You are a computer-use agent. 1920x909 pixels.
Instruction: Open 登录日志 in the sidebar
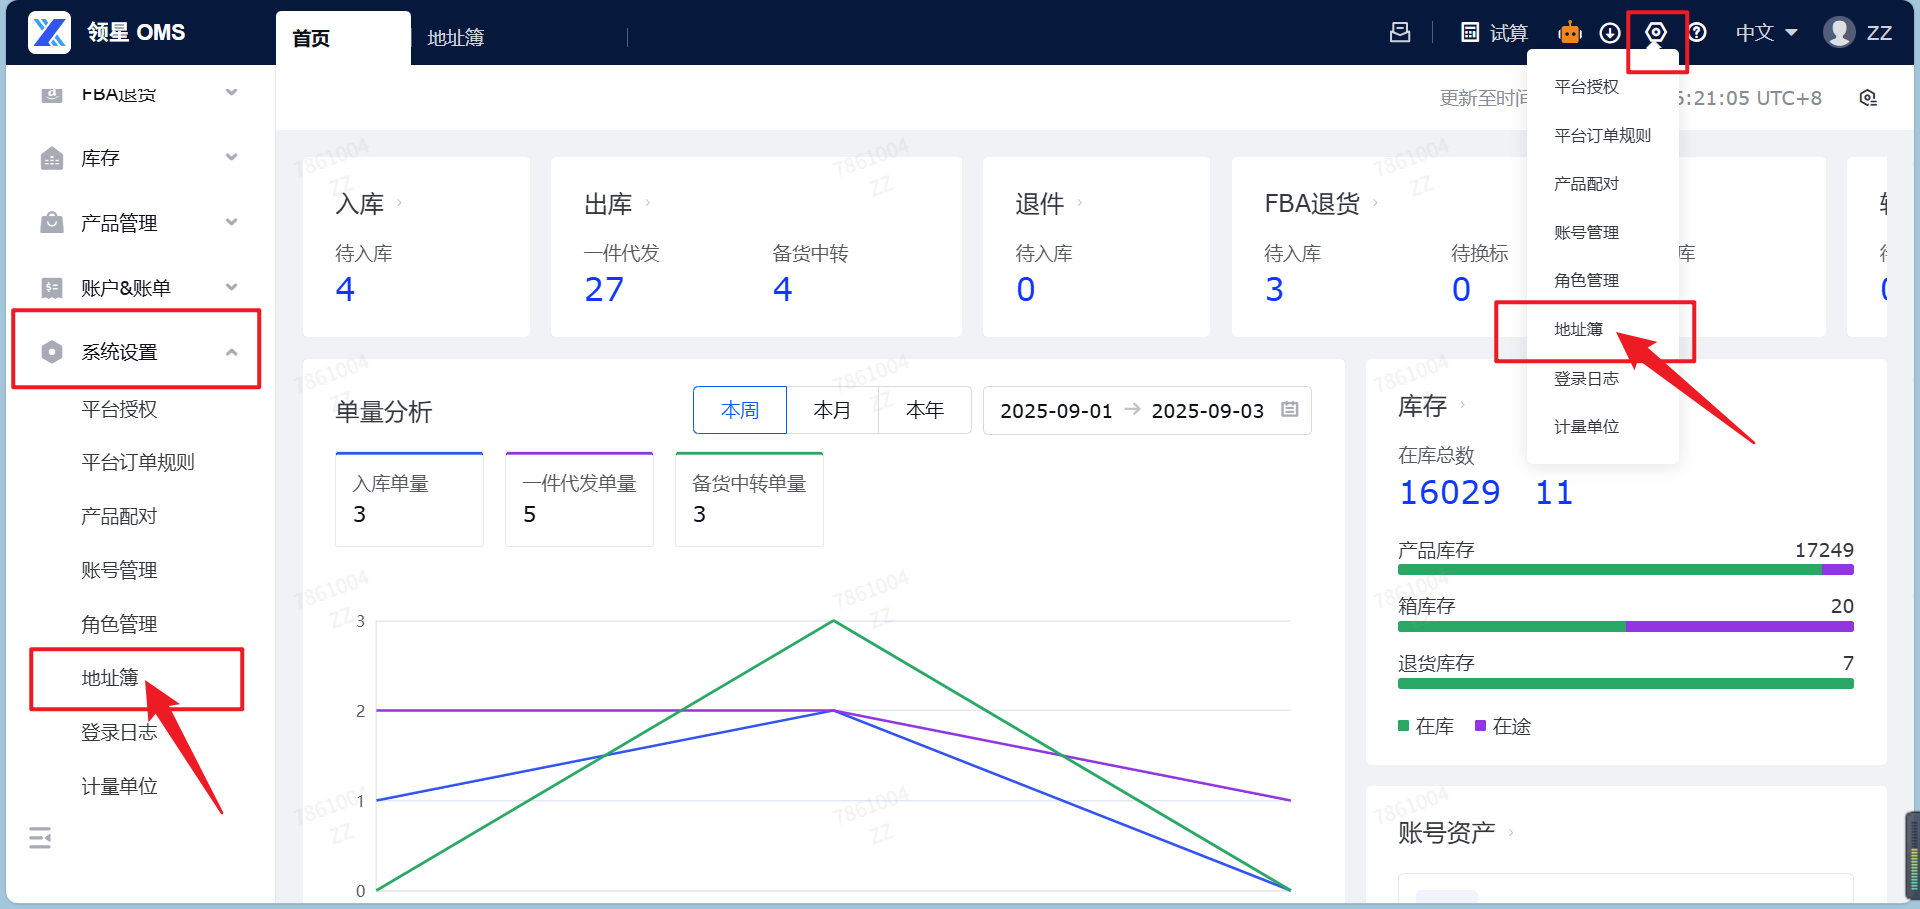(119, 732)
